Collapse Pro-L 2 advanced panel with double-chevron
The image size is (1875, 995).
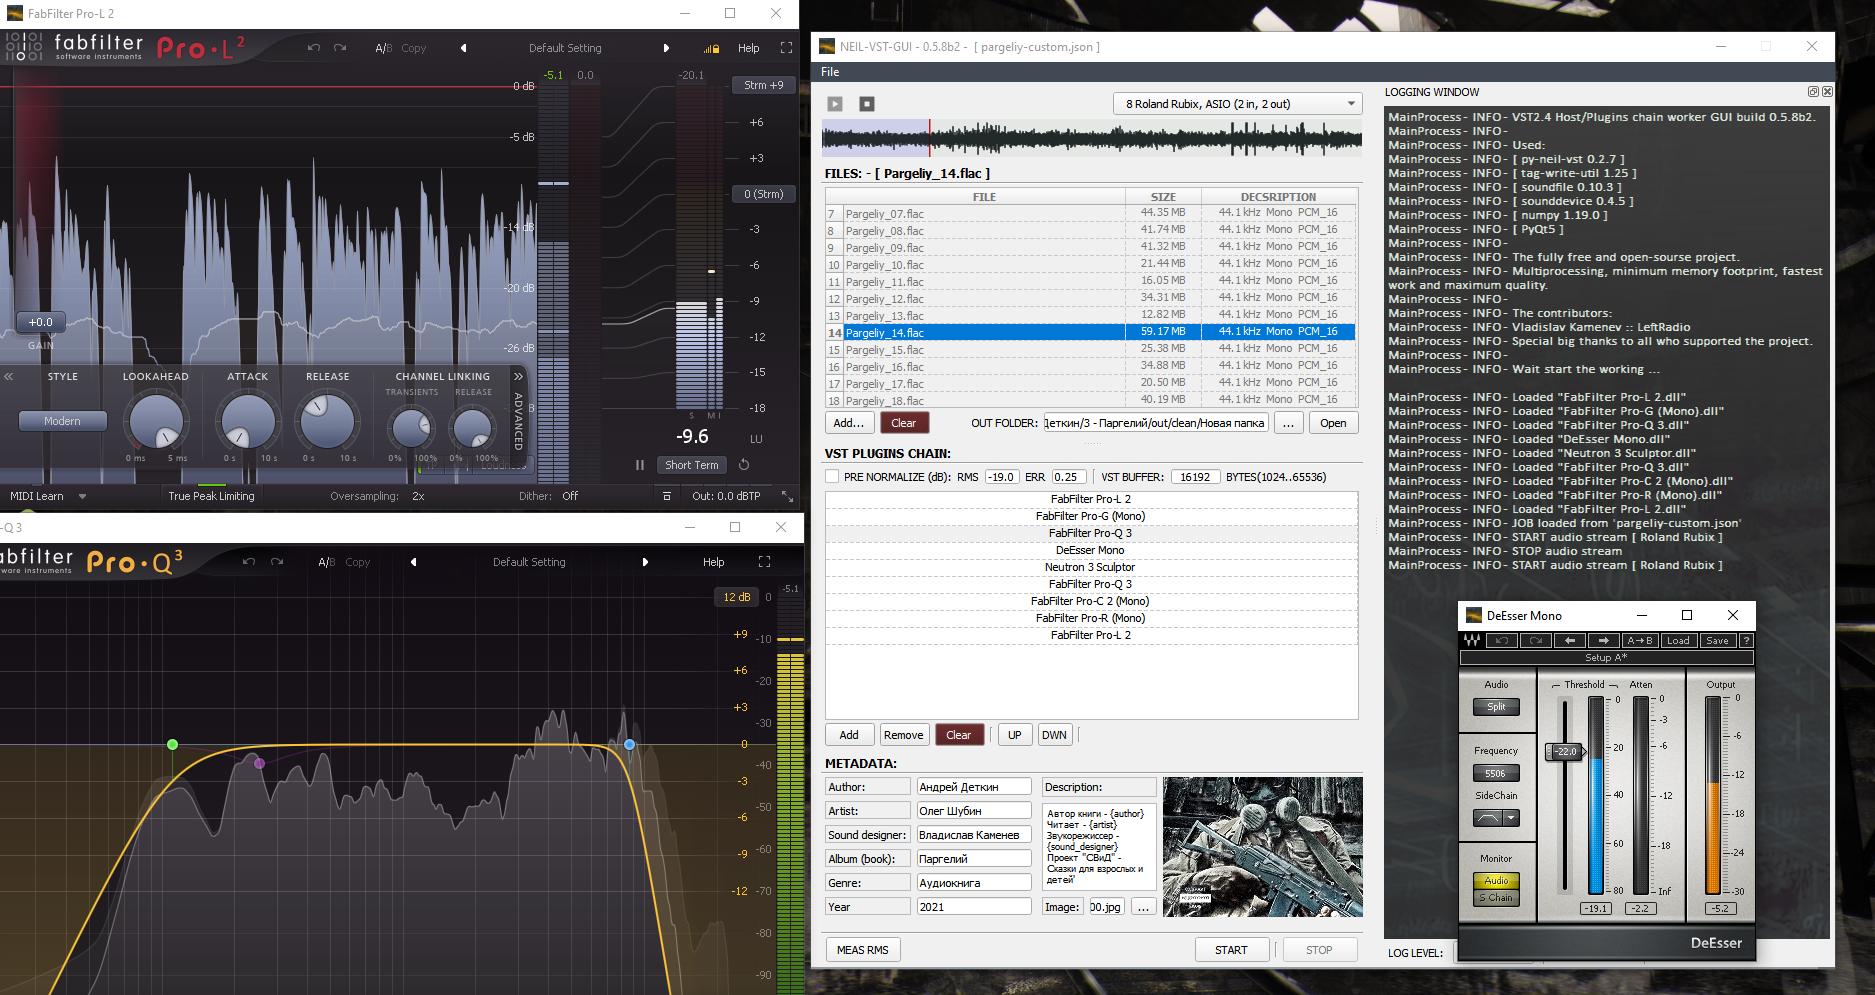[x=518, y=376]
